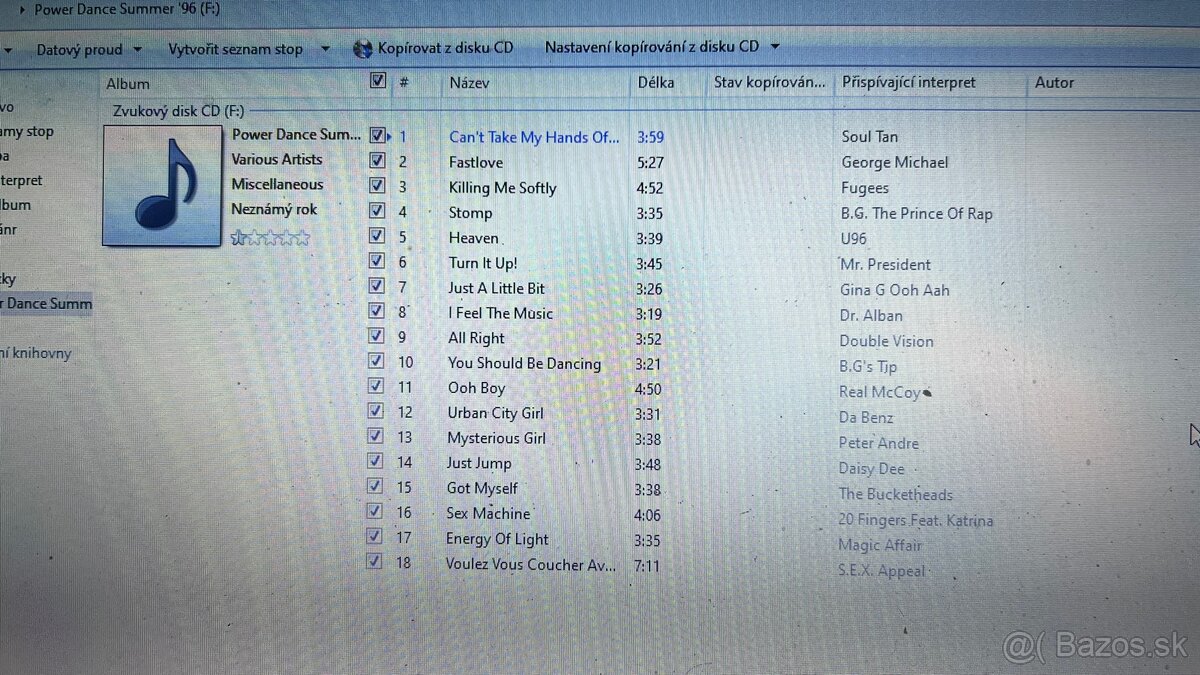The image size is (1200, 675).
Task: Select the Urban City Girl track
Action: [x=495, y=413]
